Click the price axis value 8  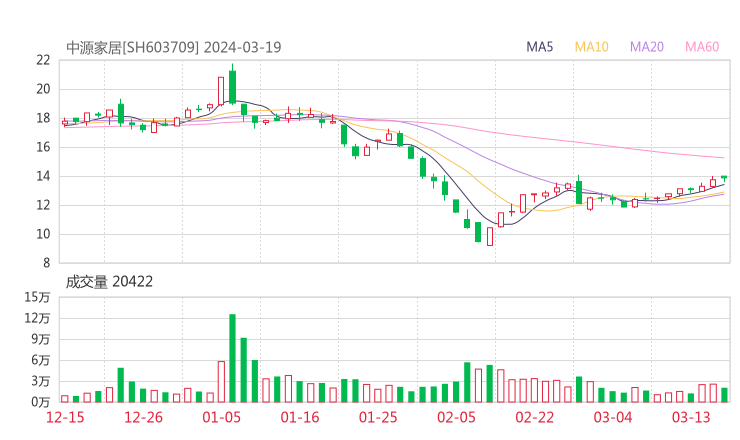[46, 263]
